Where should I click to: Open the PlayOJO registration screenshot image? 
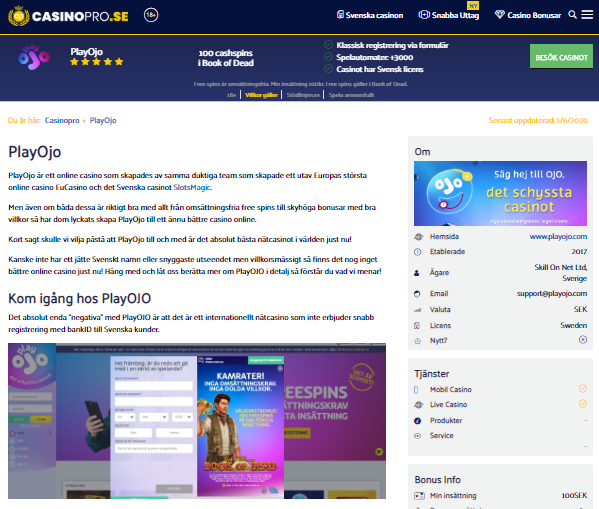click(x=197, y=421)
